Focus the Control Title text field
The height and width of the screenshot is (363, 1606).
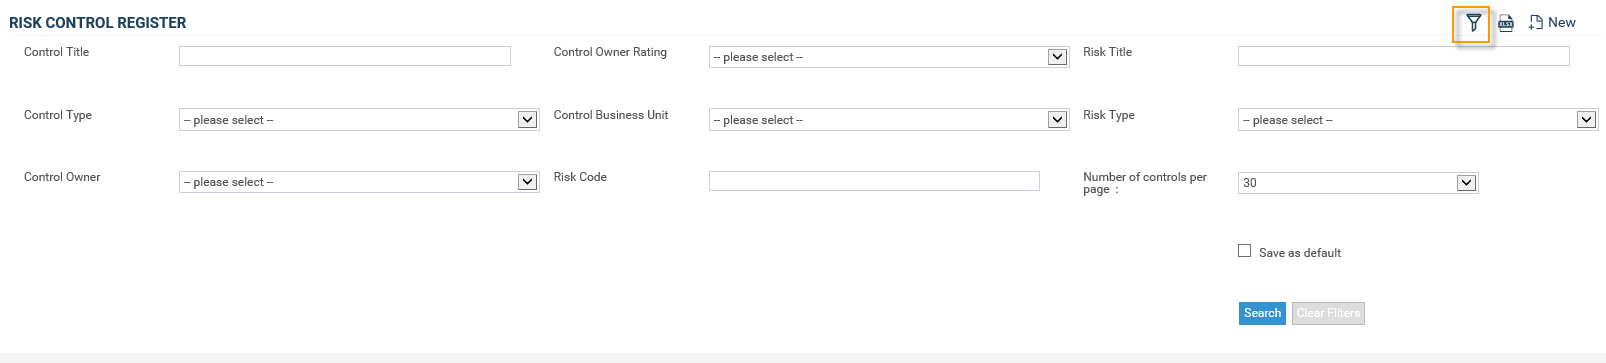pyautogui.click(x=345, y=56)
